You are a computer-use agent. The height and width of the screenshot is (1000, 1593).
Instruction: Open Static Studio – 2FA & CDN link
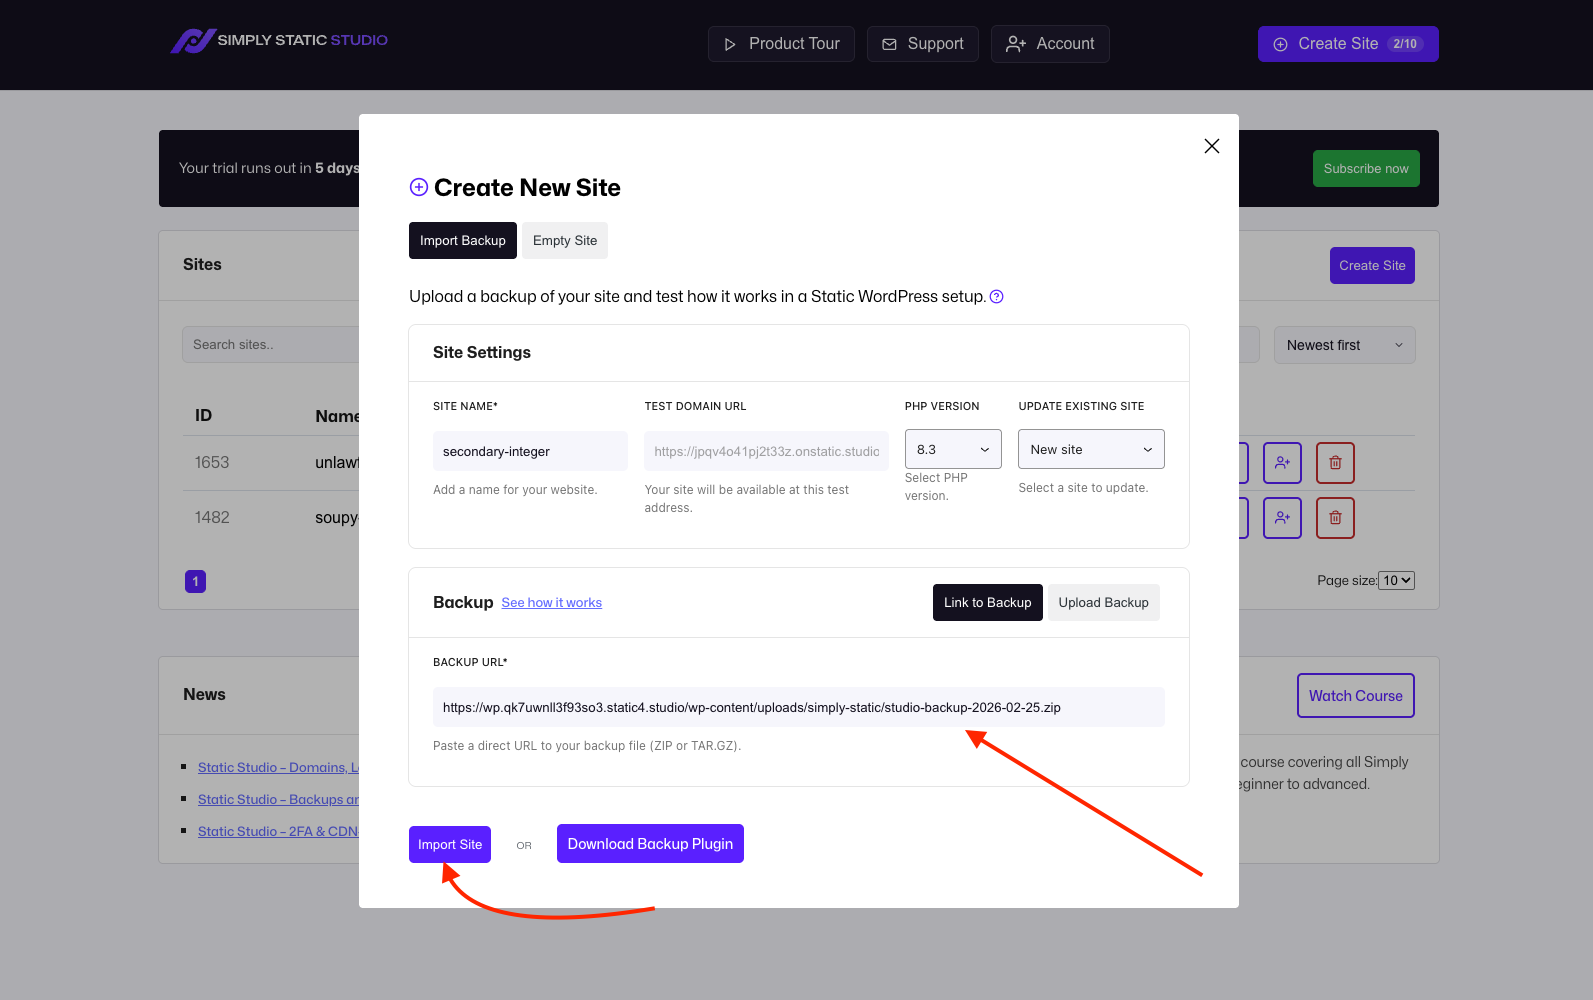[278, 832]
